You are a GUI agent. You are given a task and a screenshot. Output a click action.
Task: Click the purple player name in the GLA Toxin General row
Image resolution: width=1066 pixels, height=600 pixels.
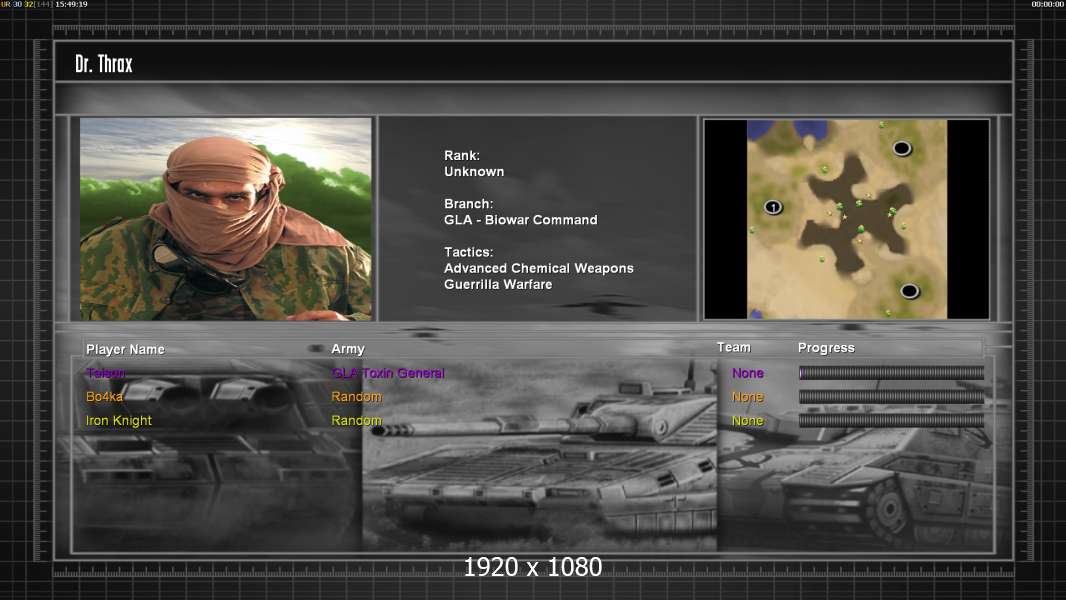point(105,373)
